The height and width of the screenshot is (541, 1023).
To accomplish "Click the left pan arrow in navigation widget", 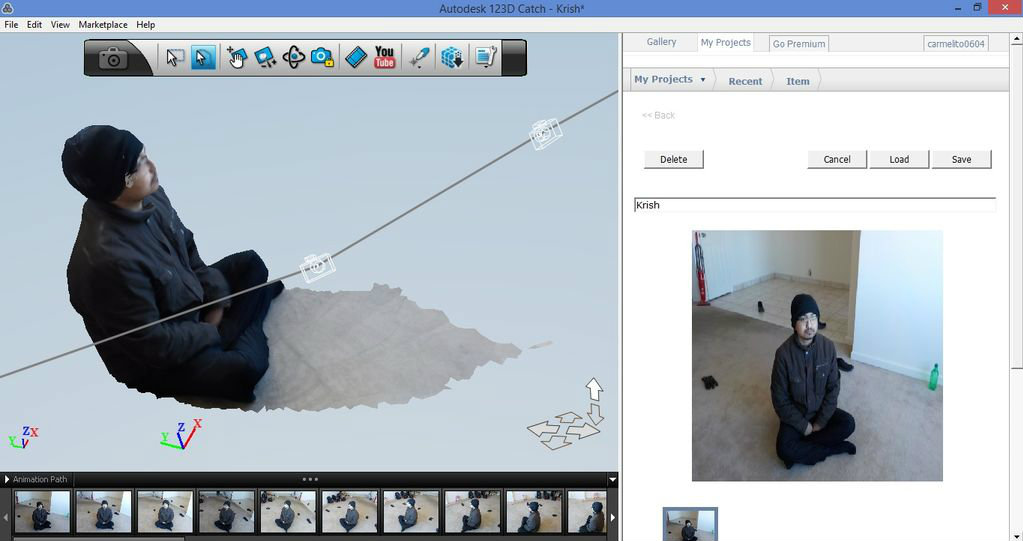I will (541, 429).
